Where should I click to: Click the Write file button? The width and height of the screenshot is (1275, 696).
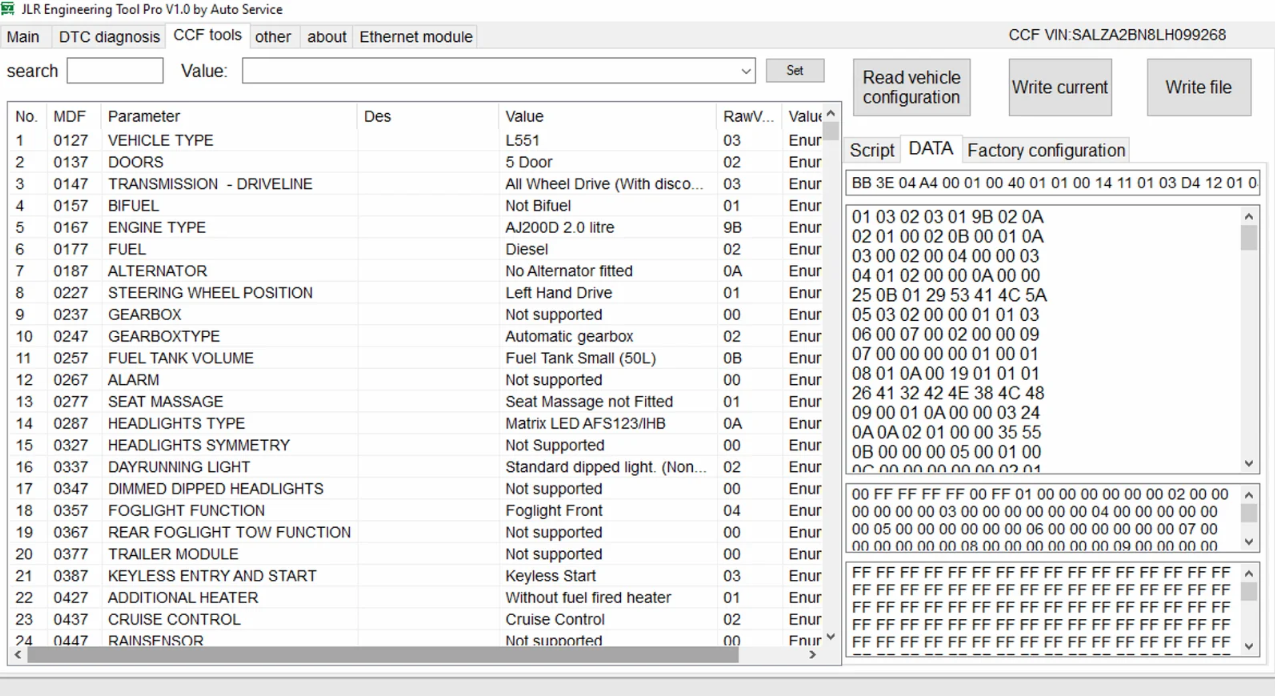coord(1199,87)
